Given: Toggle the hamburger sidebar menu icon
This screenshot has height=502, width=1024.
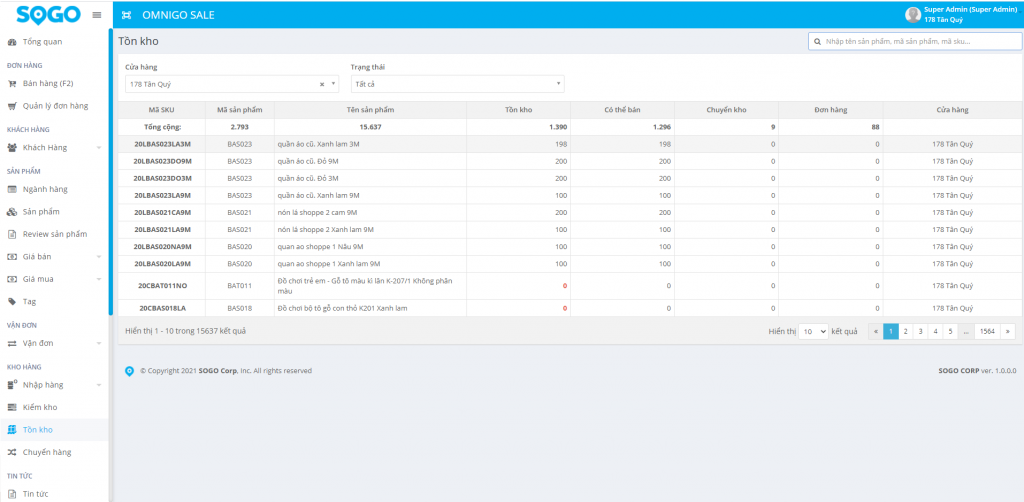Looking at the screenshot, I should click(96, 15).
